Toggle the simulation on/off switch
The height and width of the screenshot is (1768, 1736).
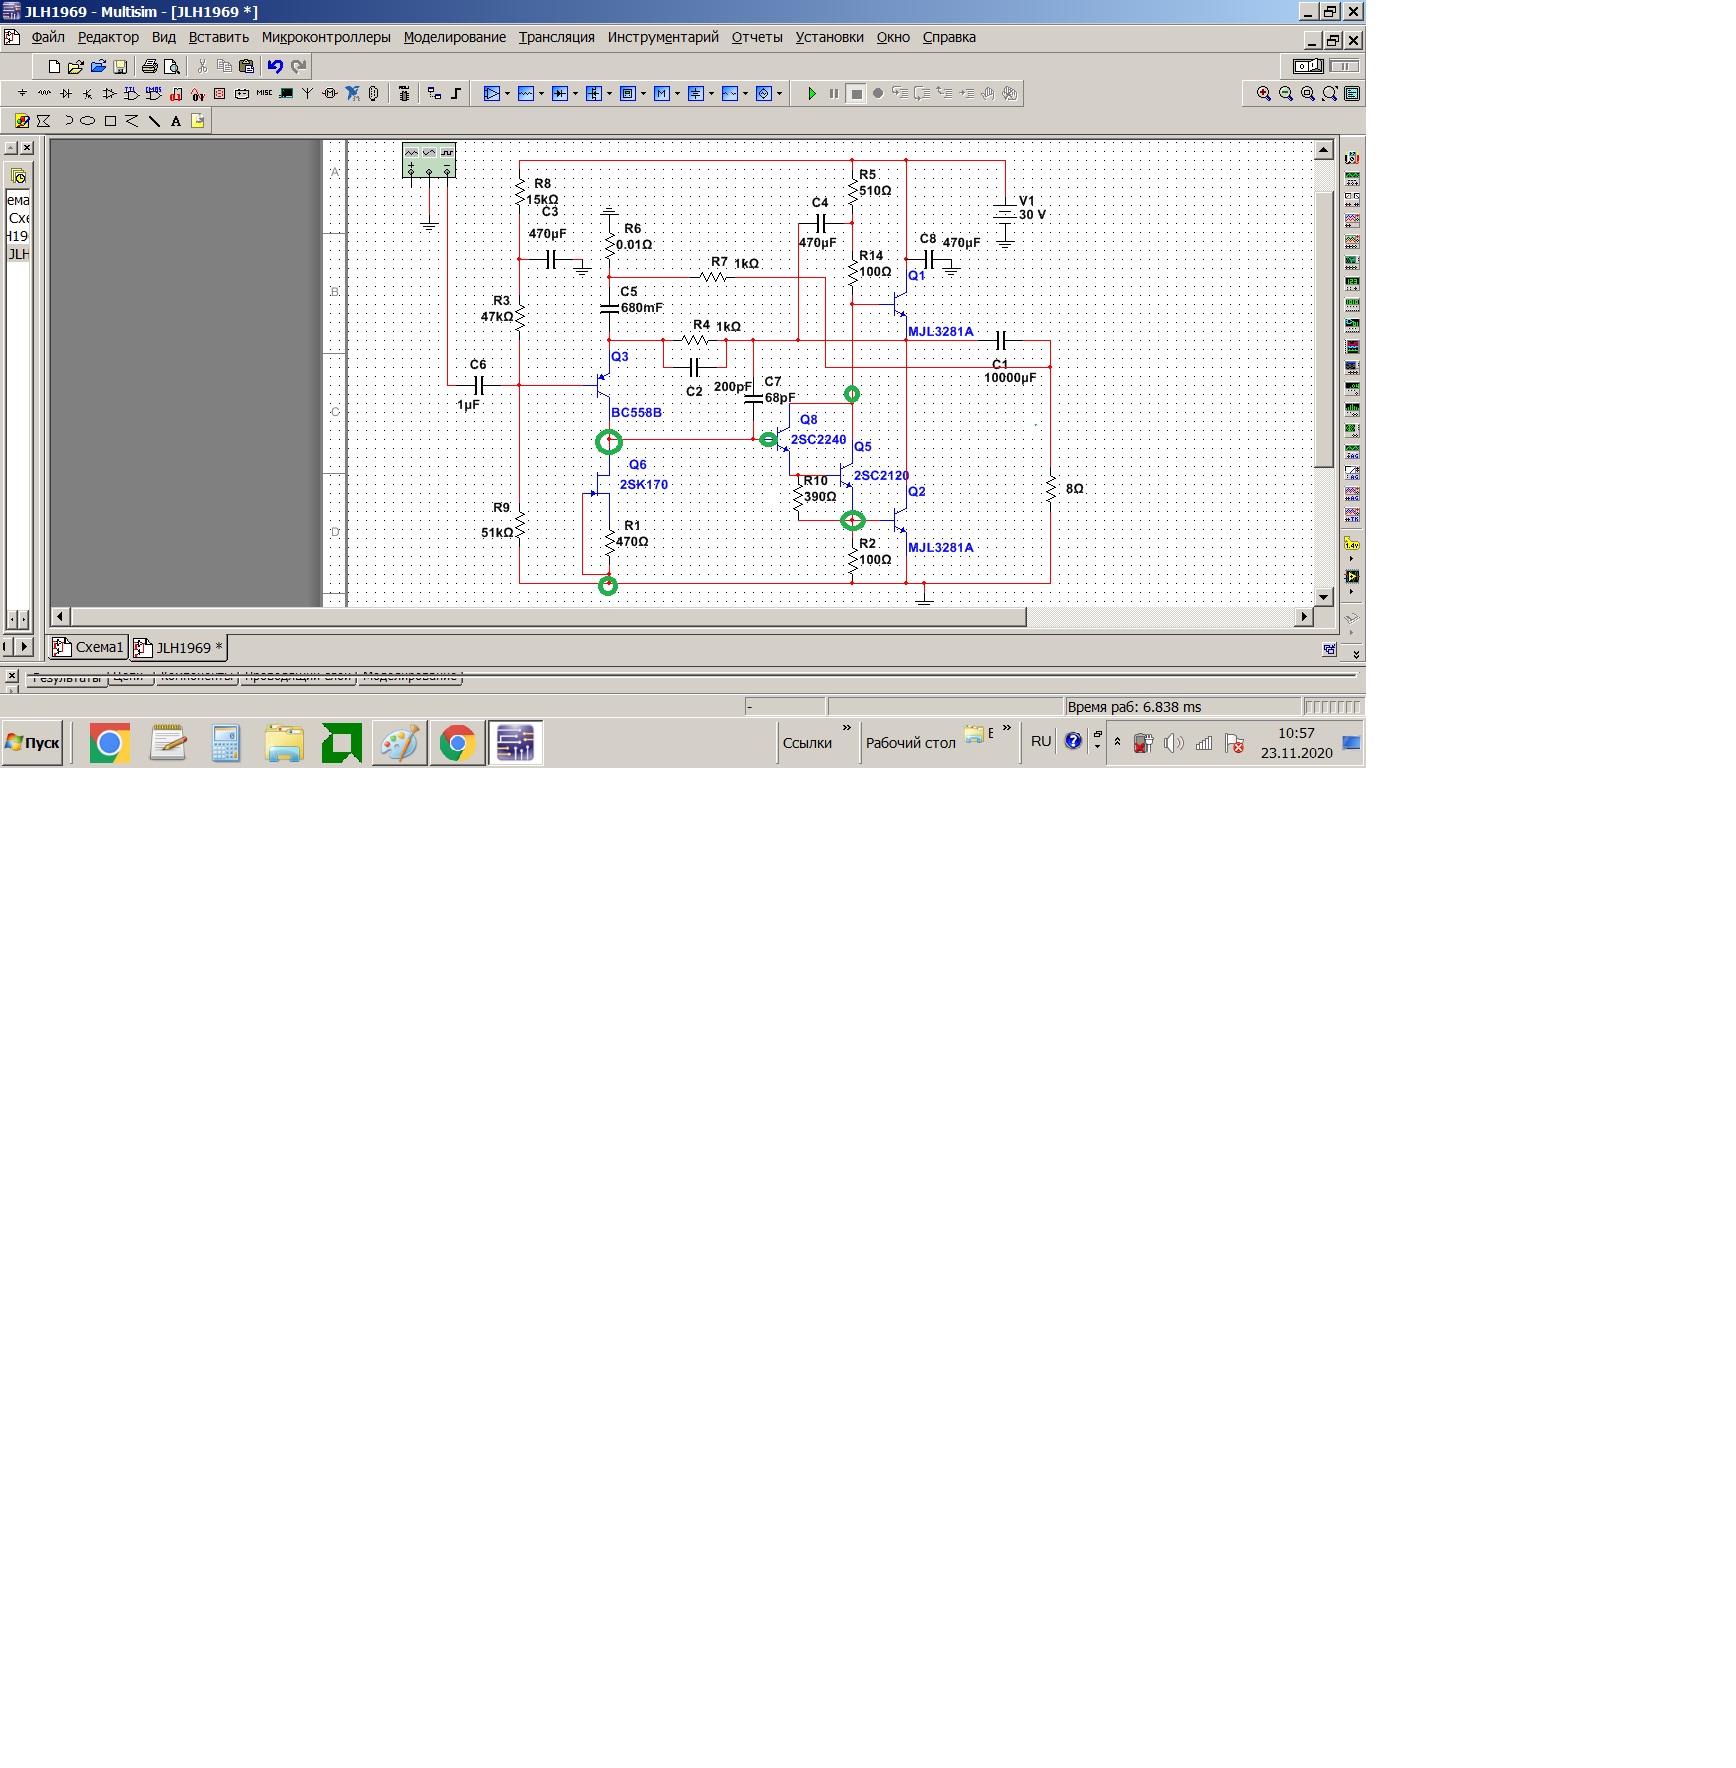[x=1308, y=66]
